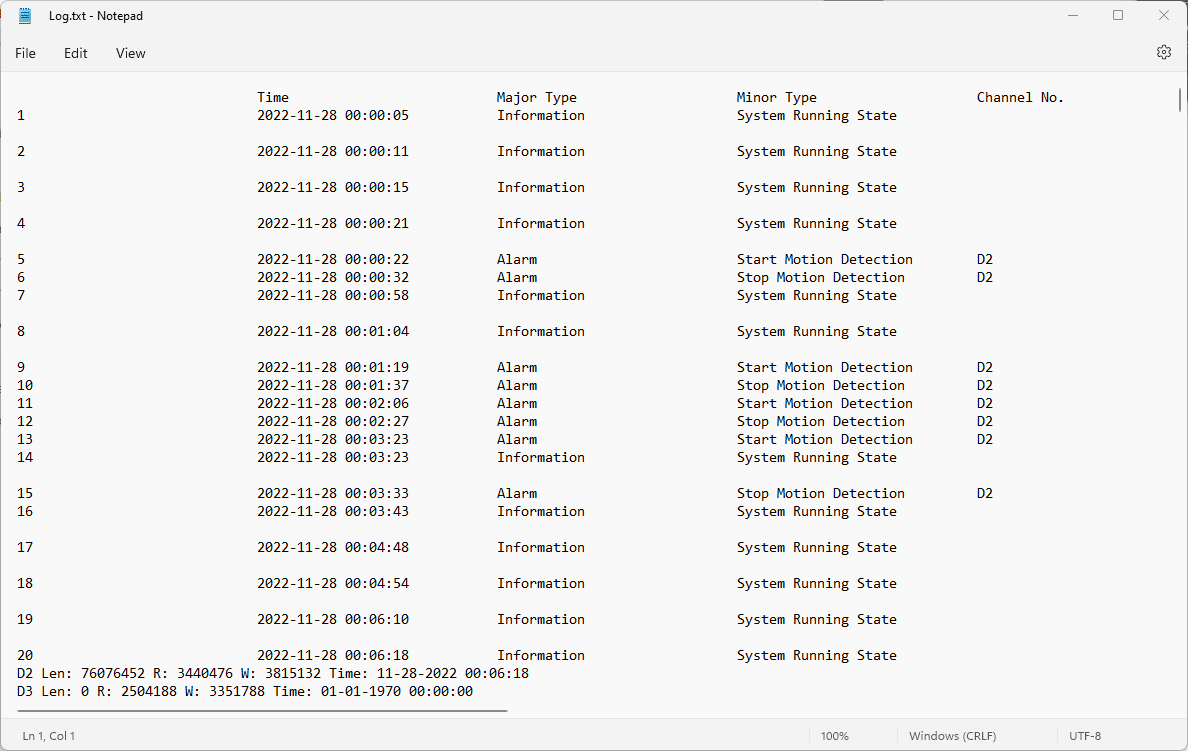This screenshot has width=1188, height=751.
Task: Click the UTF-8 encoding indicator
Action: (x=1085, y=735)
